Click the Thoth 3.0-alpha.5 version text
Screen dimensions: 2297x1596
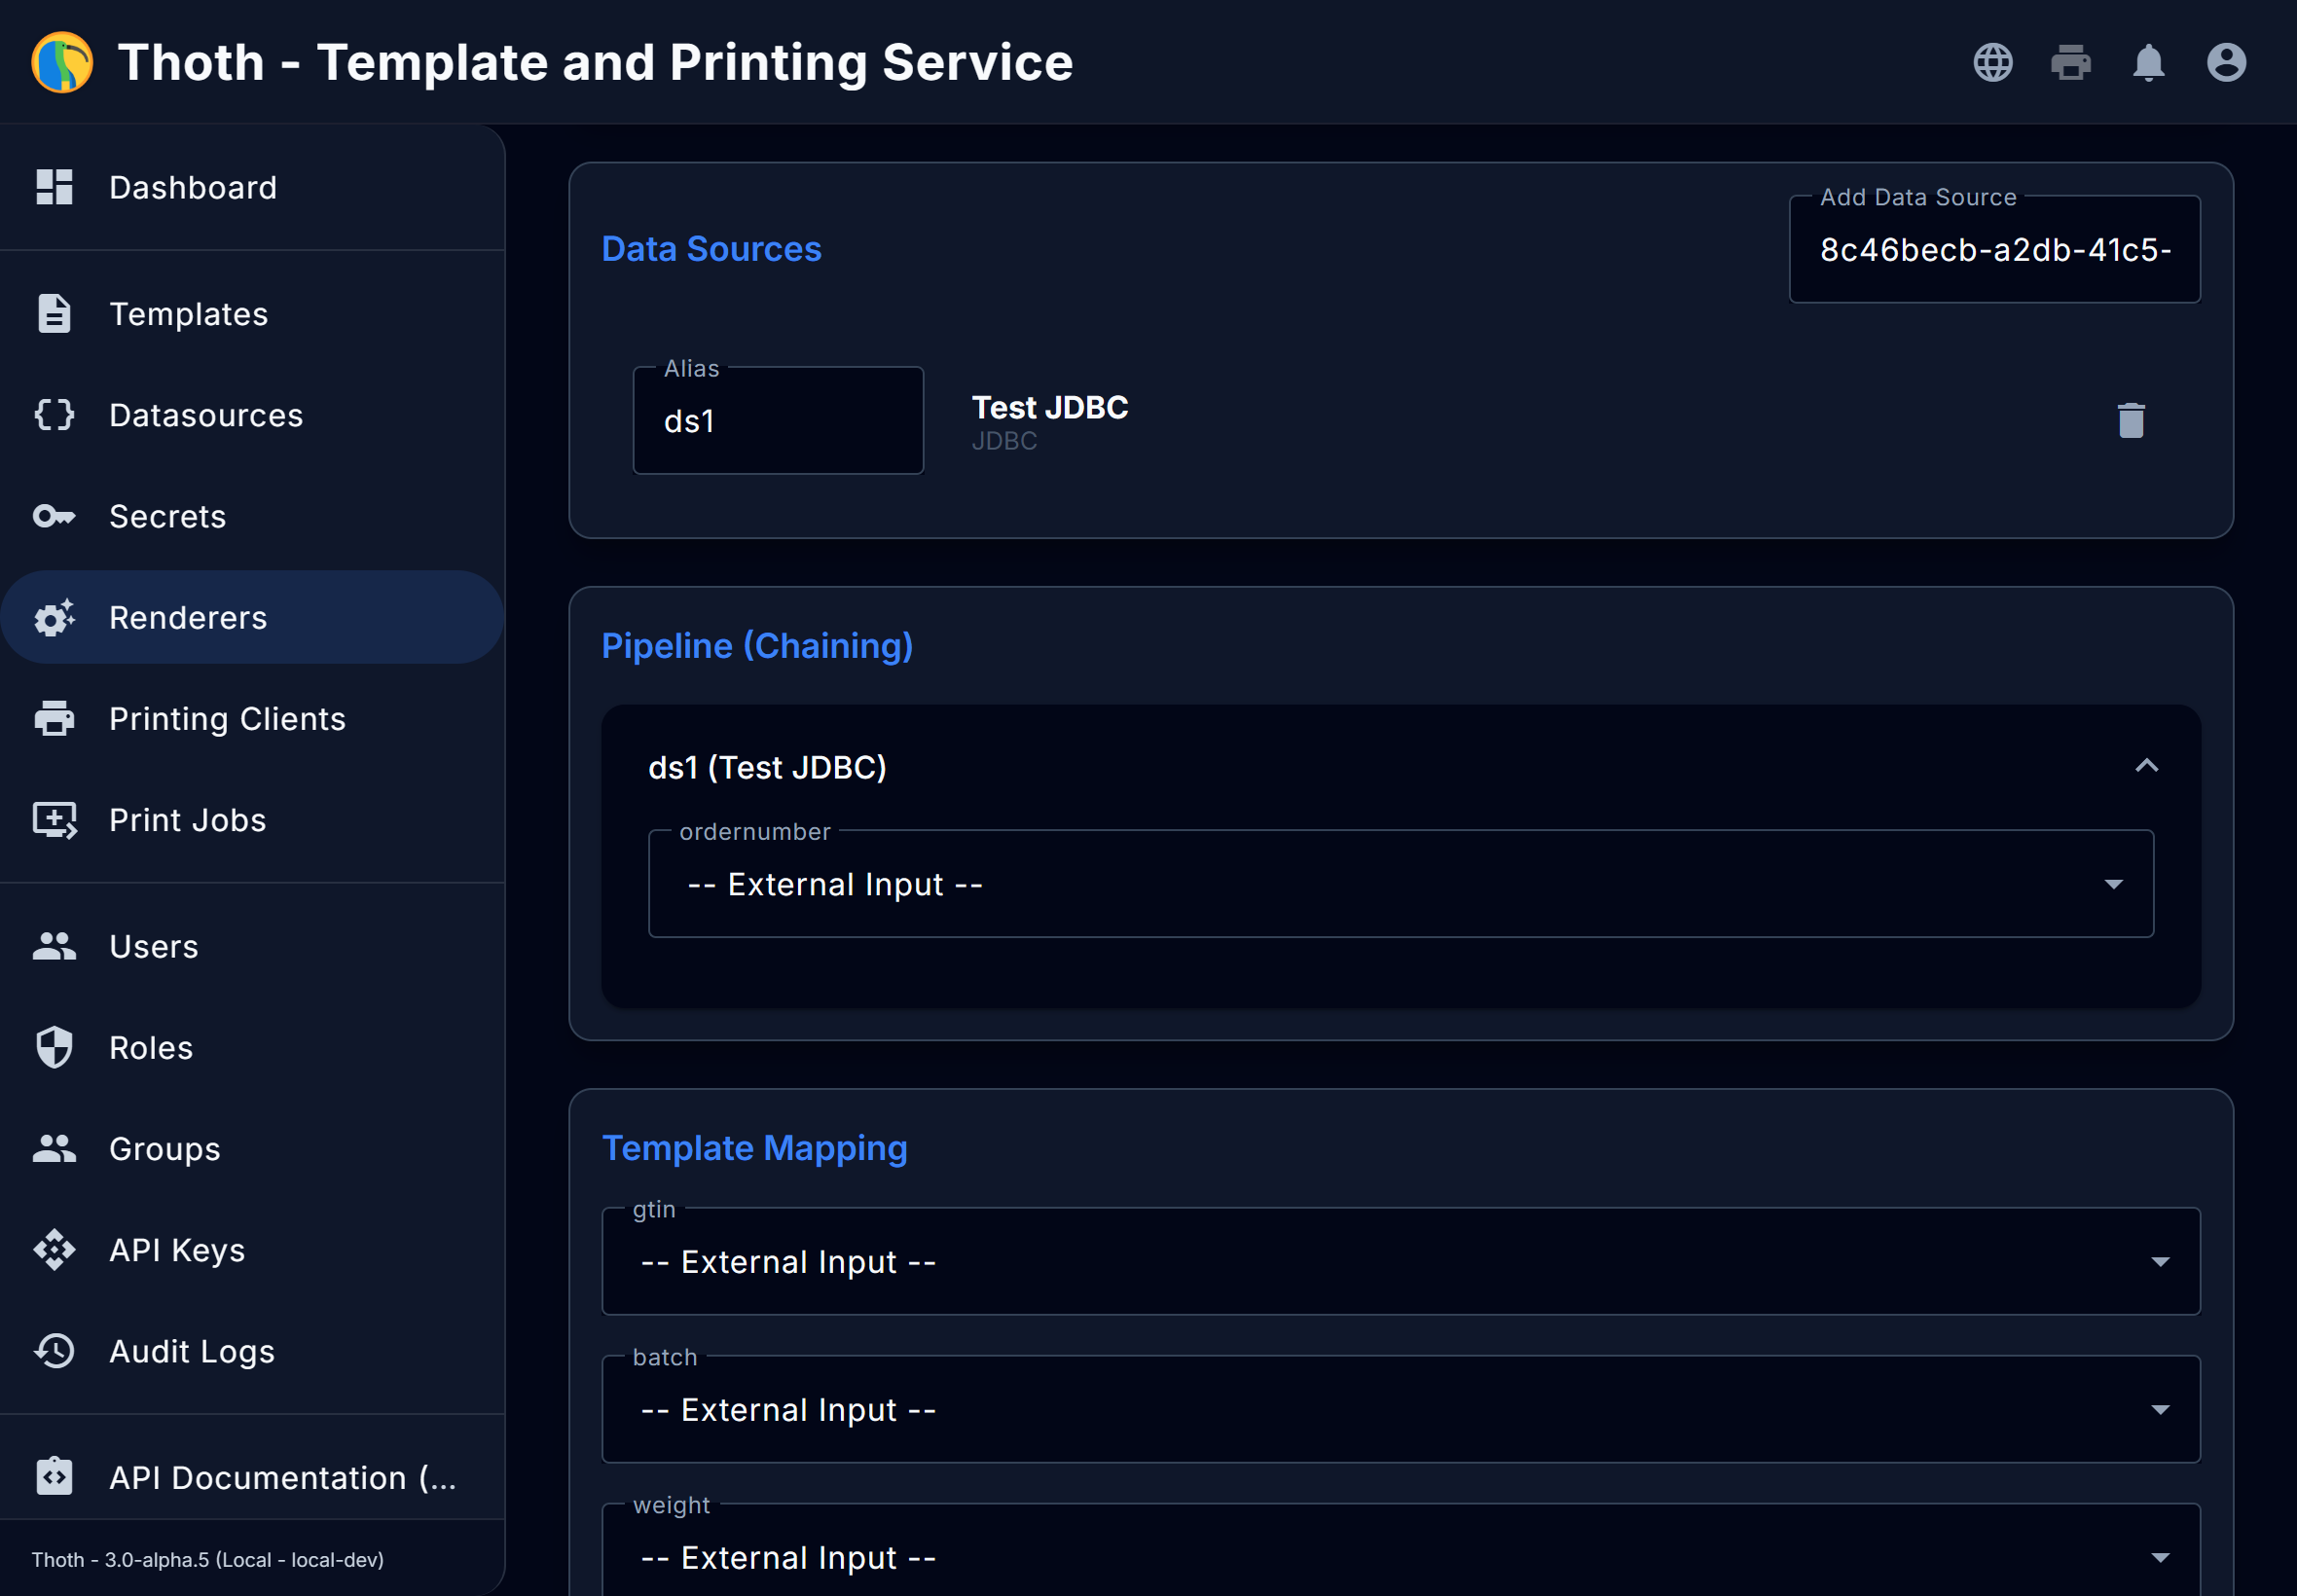click(x=207, y=1559)
